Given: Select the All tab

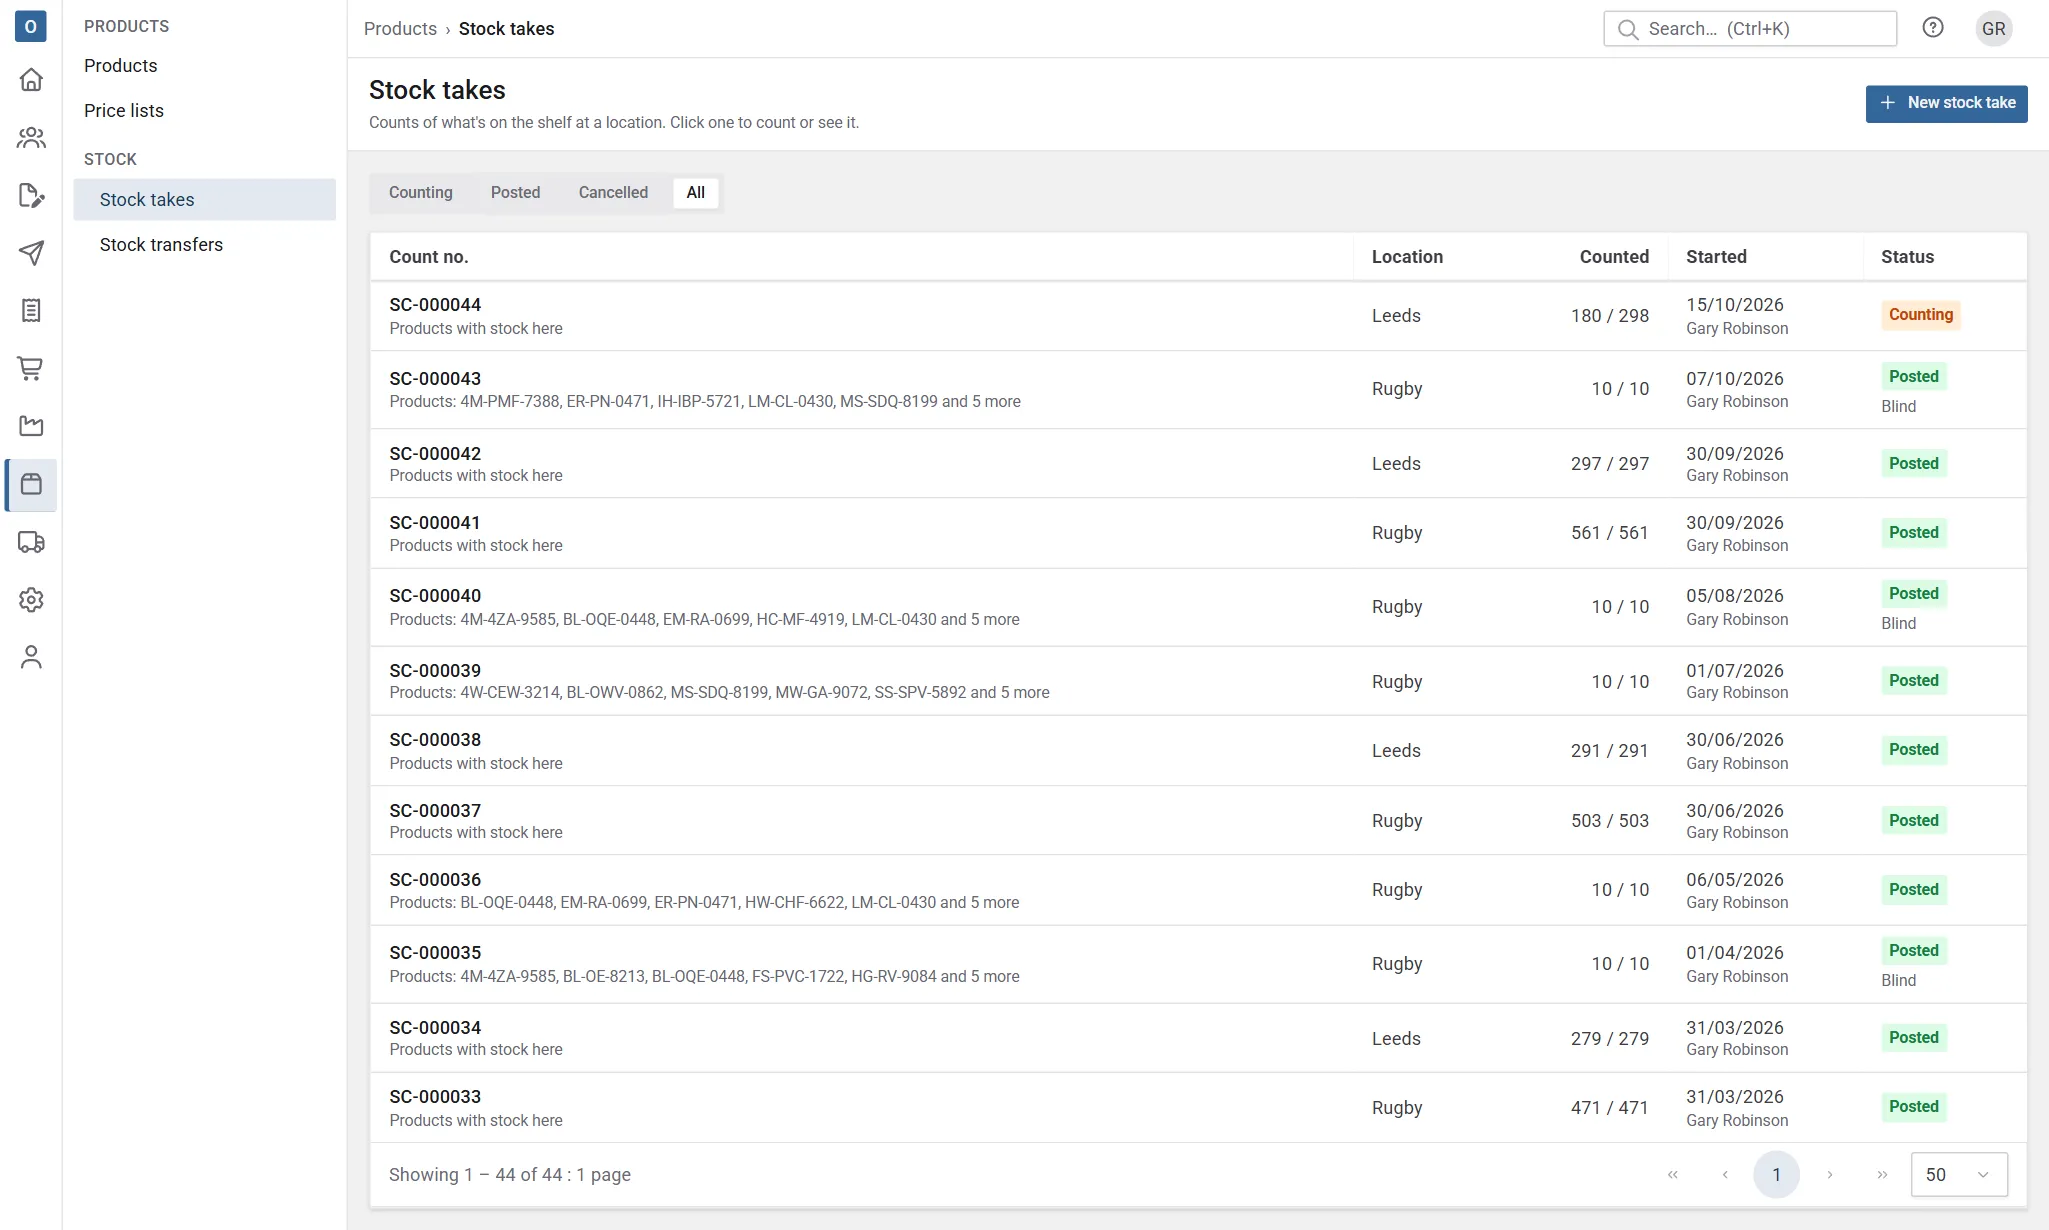Looking at the screenshot, I should click(696, 192).
